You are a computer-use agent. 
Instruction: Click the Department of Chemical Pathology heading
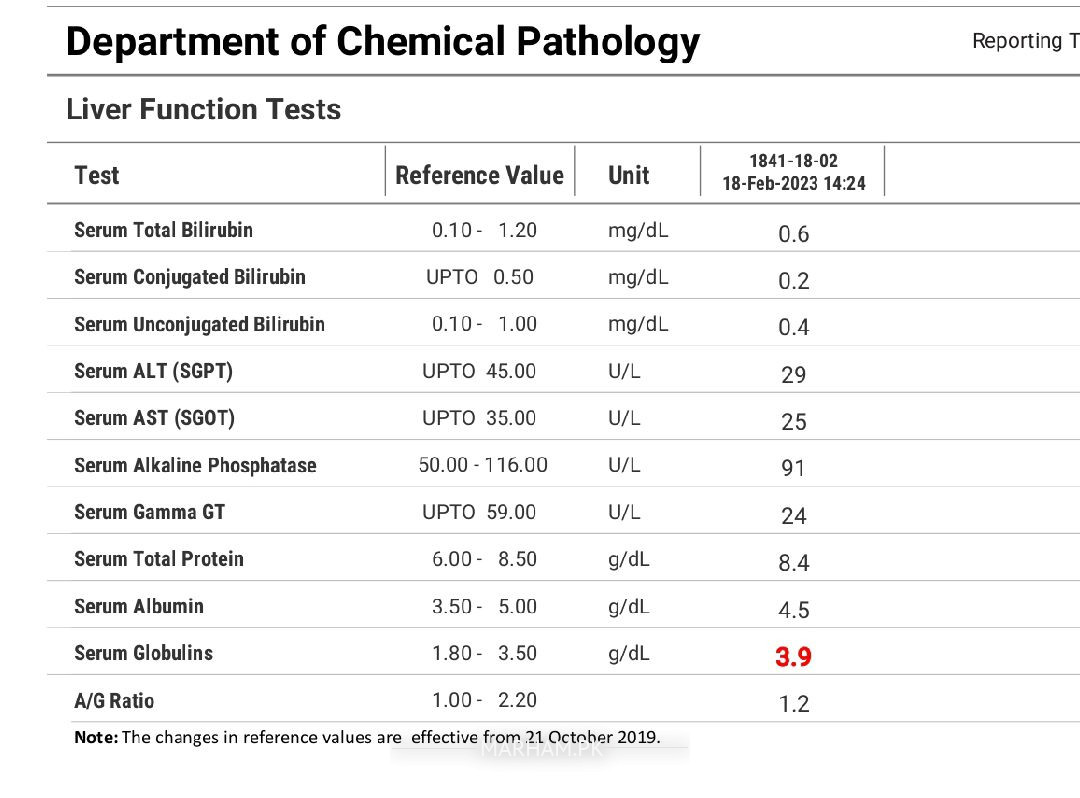pyautogui.click(x=382, y=42)
